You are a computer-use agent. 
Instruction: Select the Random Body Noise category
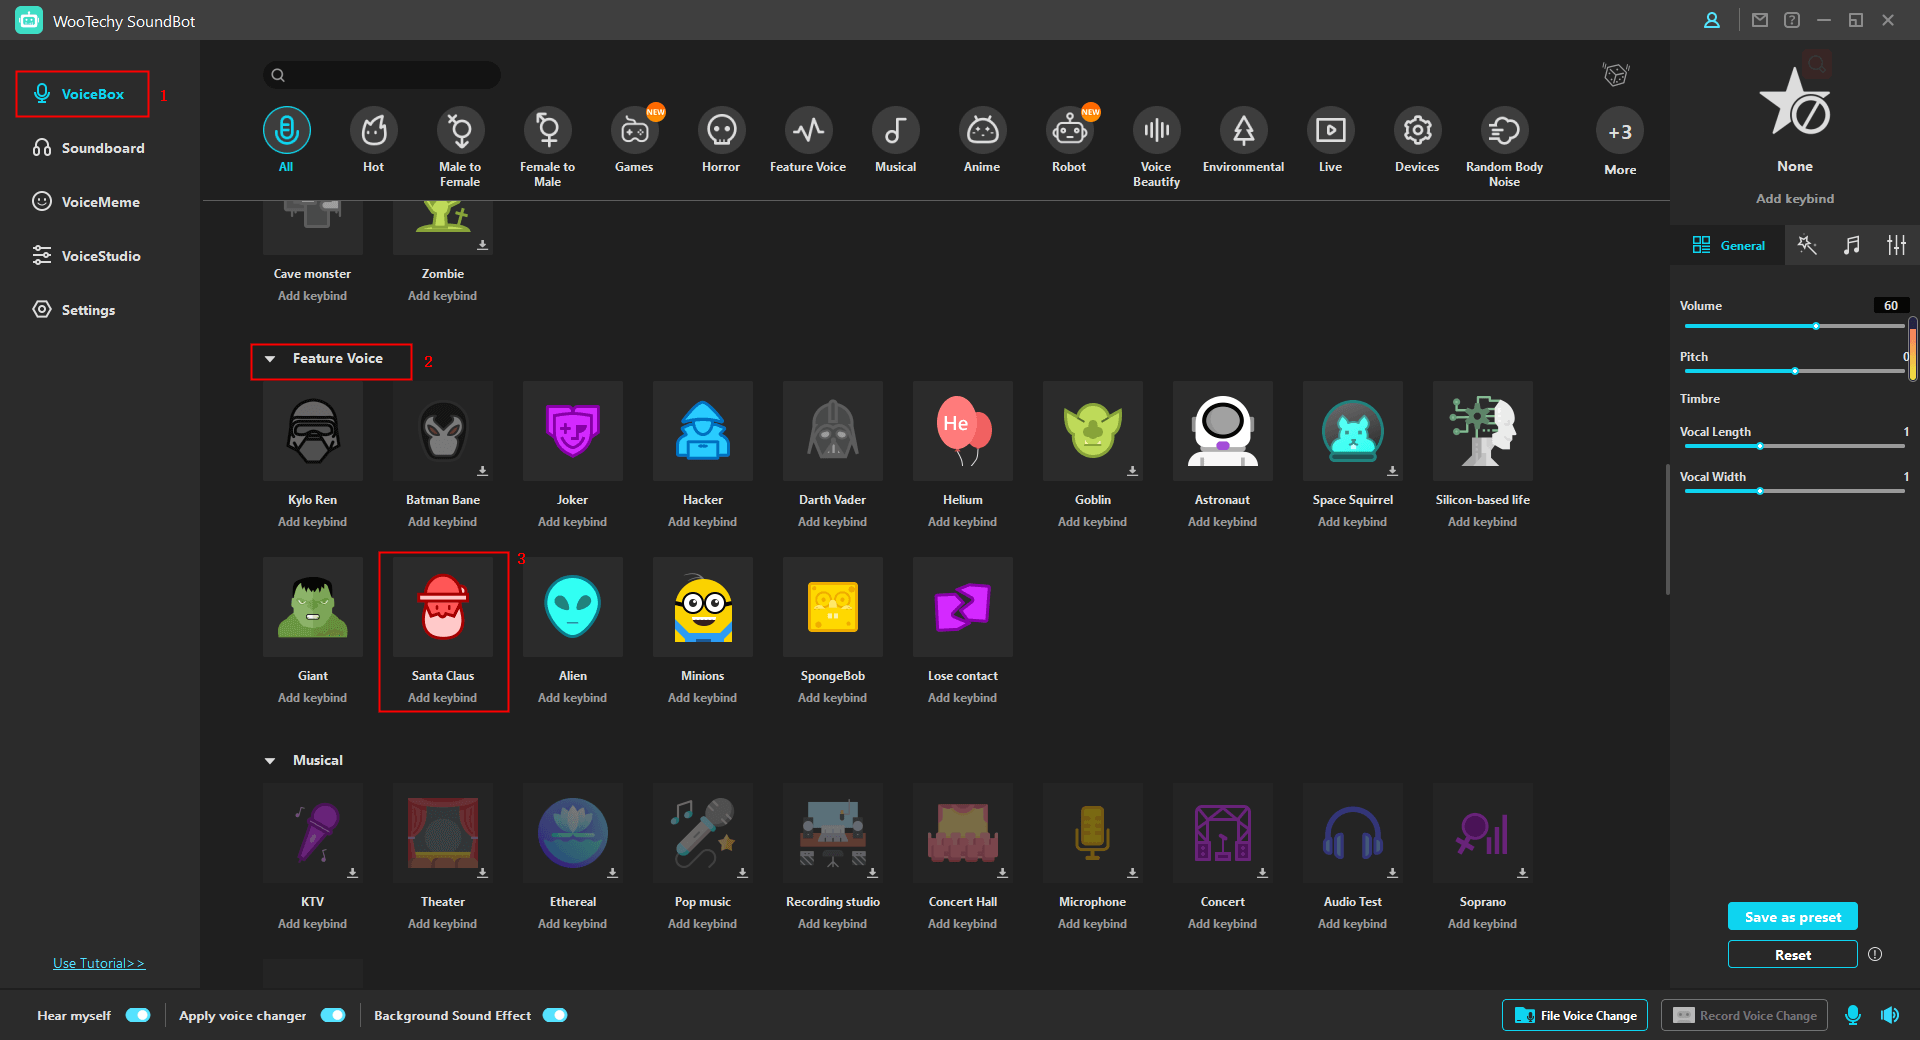pyautogui.click(x=1504, y=130)
